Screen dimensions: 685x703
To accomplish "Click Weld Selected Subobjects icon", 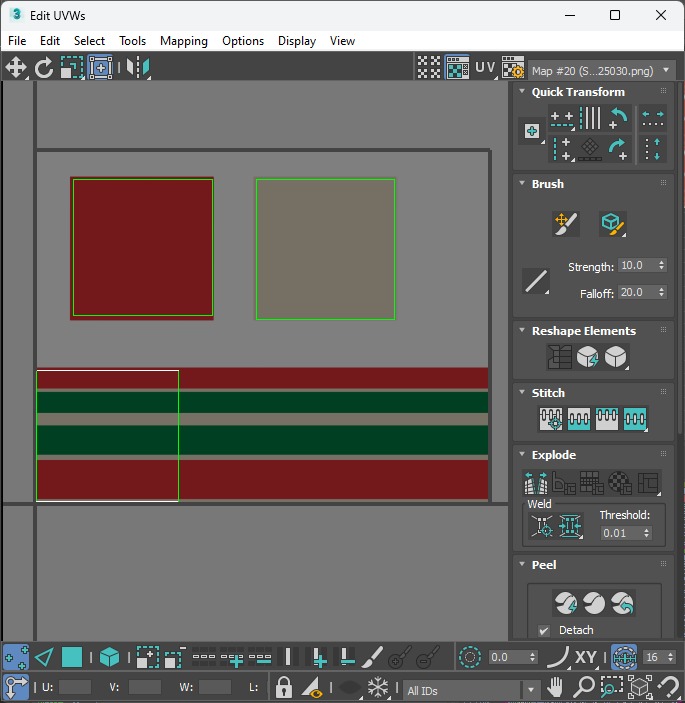I will click(570, 526).
